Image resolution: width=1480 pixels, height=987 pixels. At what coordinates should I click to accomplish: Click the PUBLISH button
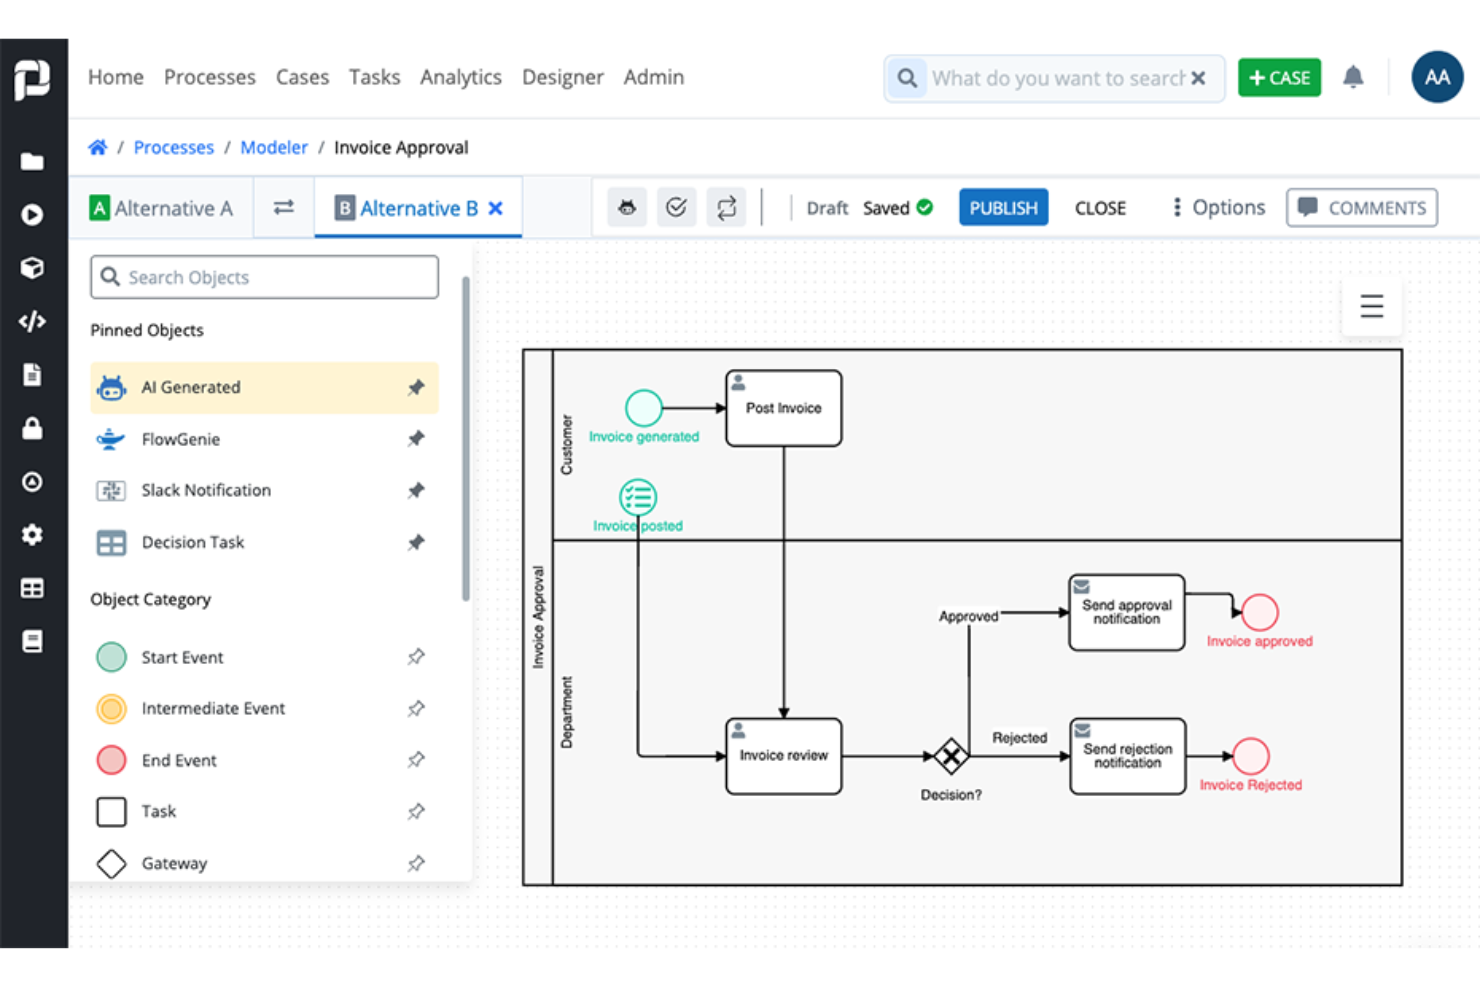tap(1003, 207)
